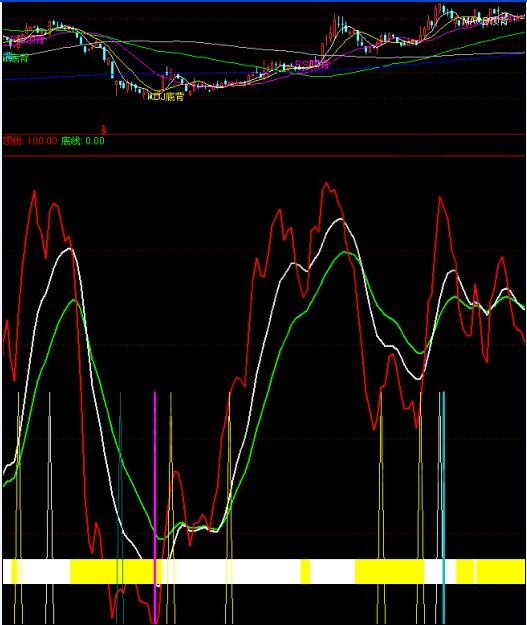Select the tall peak of the red oscillator line

coord(326,183)
